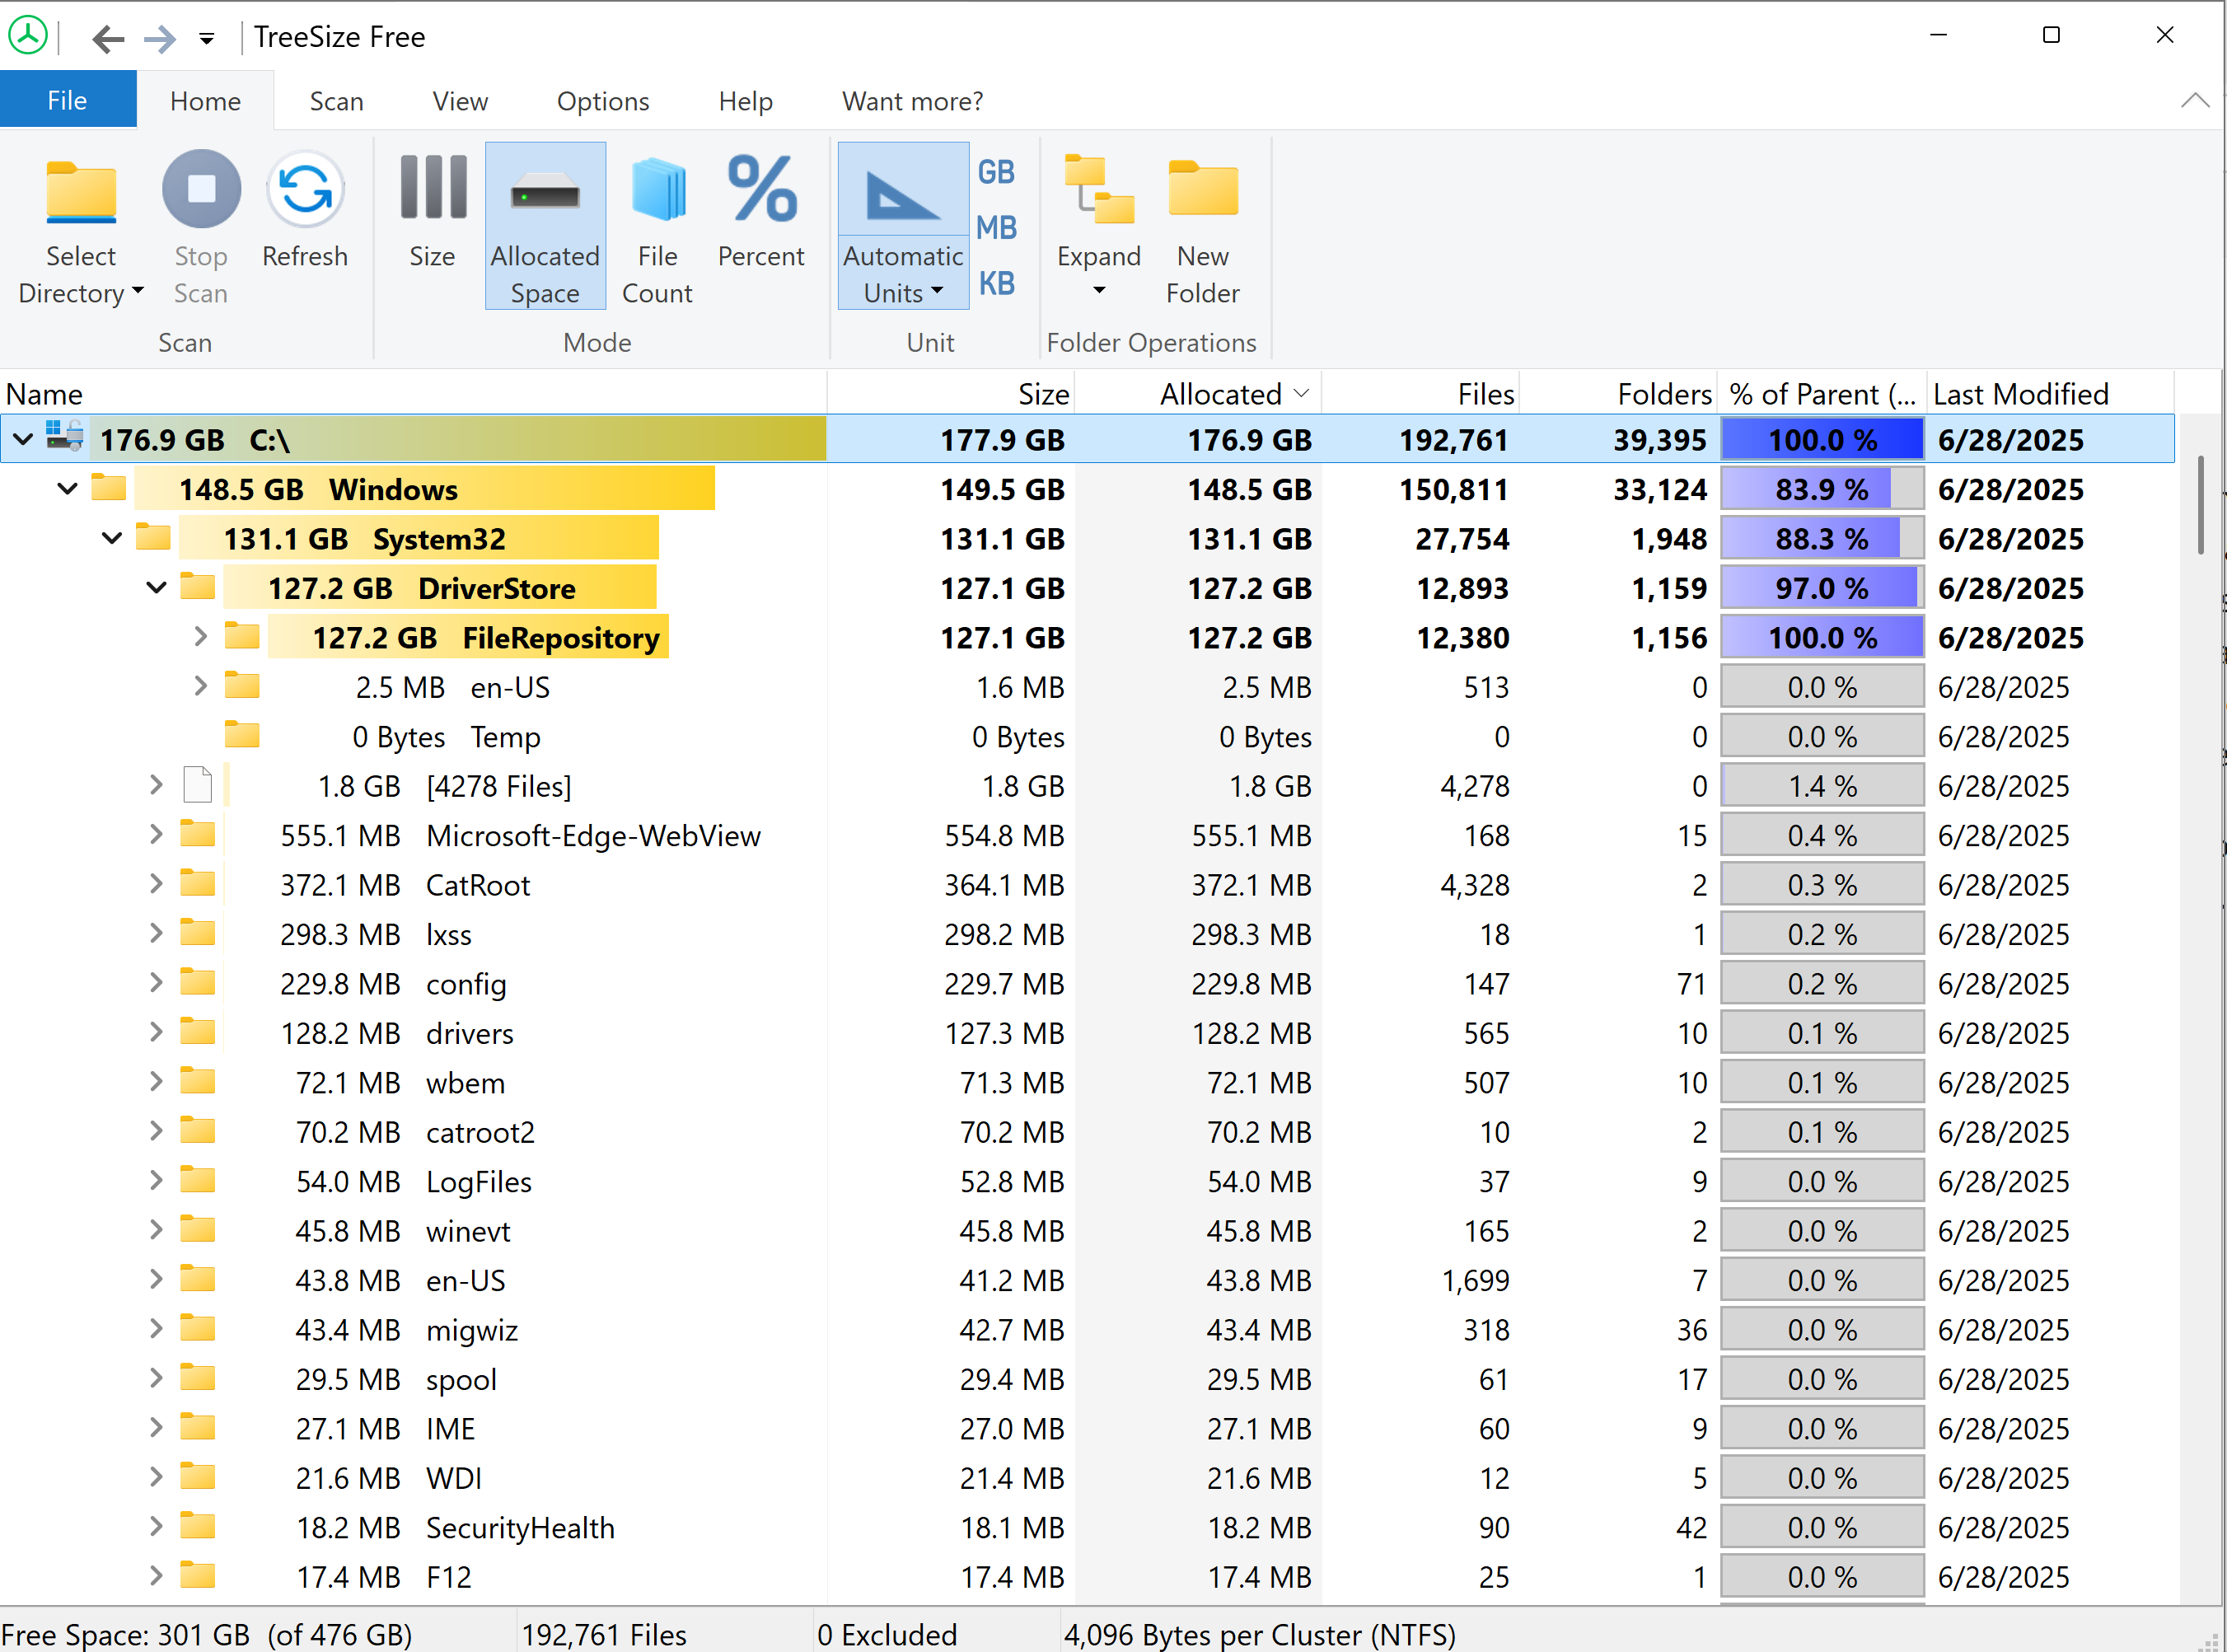Switch mode to Size

pyautogui.click(x=432, y=212)
